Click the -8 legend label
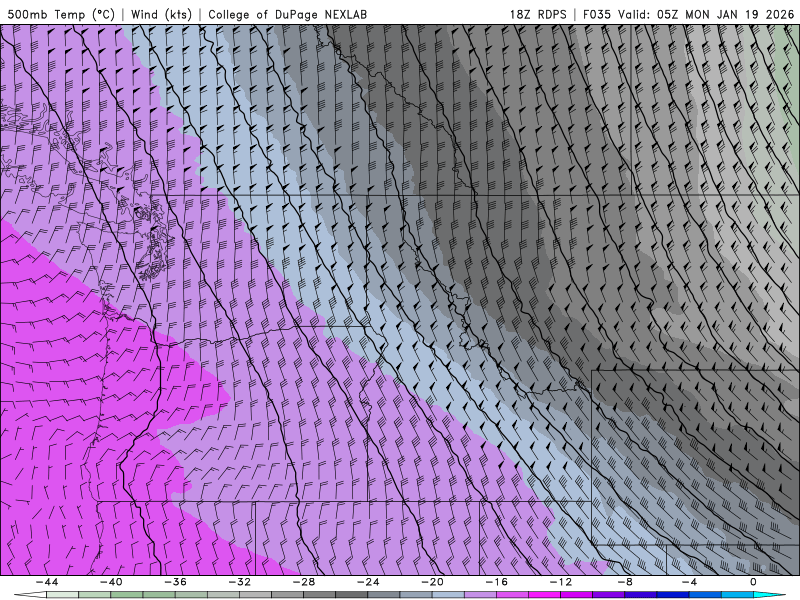Screen dimensions: 800x600 (625, 582)
